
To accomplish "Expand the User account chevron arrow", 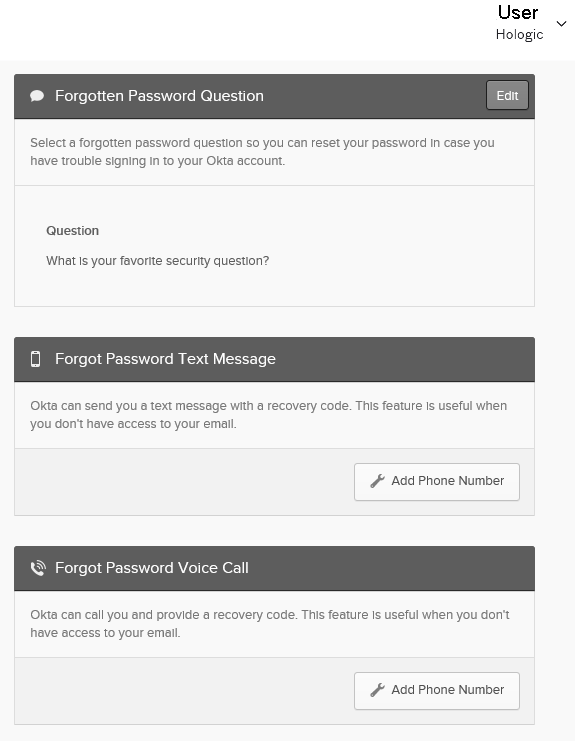I will pos(561,24).
